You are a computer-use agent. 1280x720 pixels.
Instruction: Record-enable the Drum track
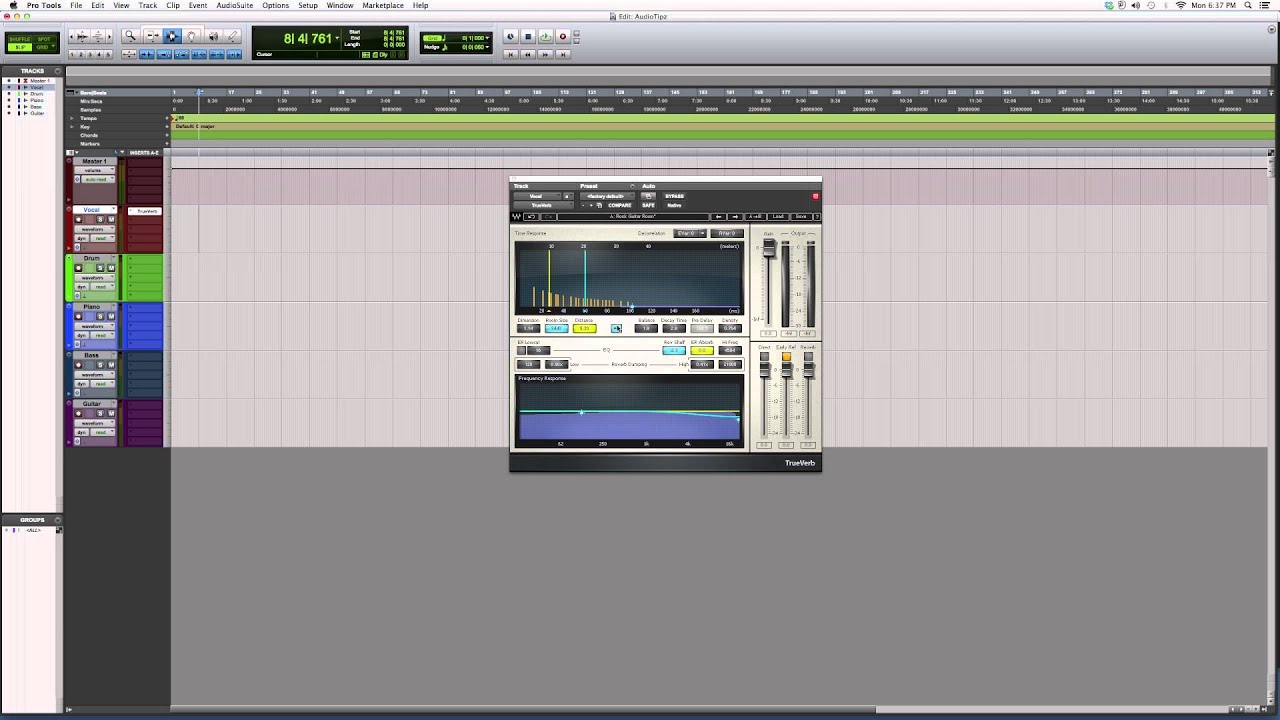pos(79,268)
